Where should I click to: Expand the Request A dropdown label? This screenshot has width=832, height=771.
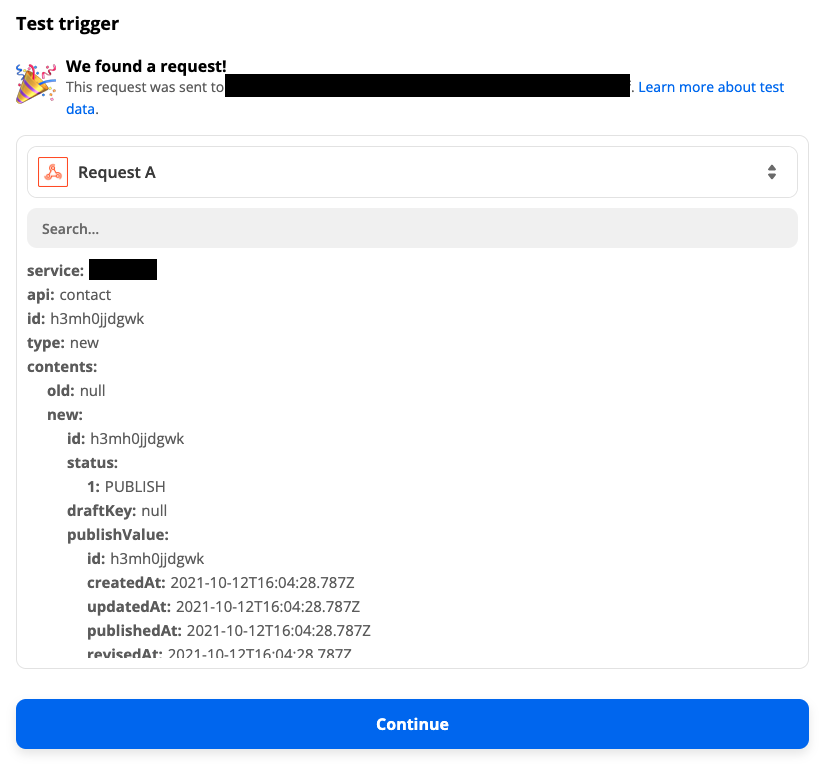117,172
